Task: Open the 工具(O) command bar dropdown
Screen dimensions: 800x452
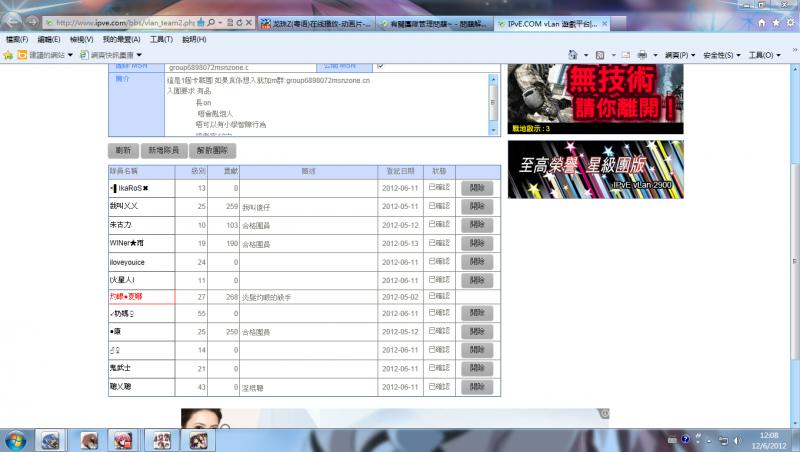Action: tap(764, 55)
